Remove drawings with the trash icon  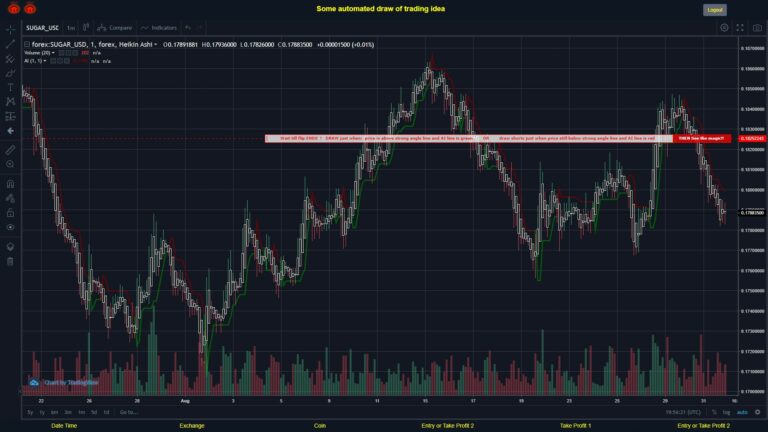[x=10, y=261]
